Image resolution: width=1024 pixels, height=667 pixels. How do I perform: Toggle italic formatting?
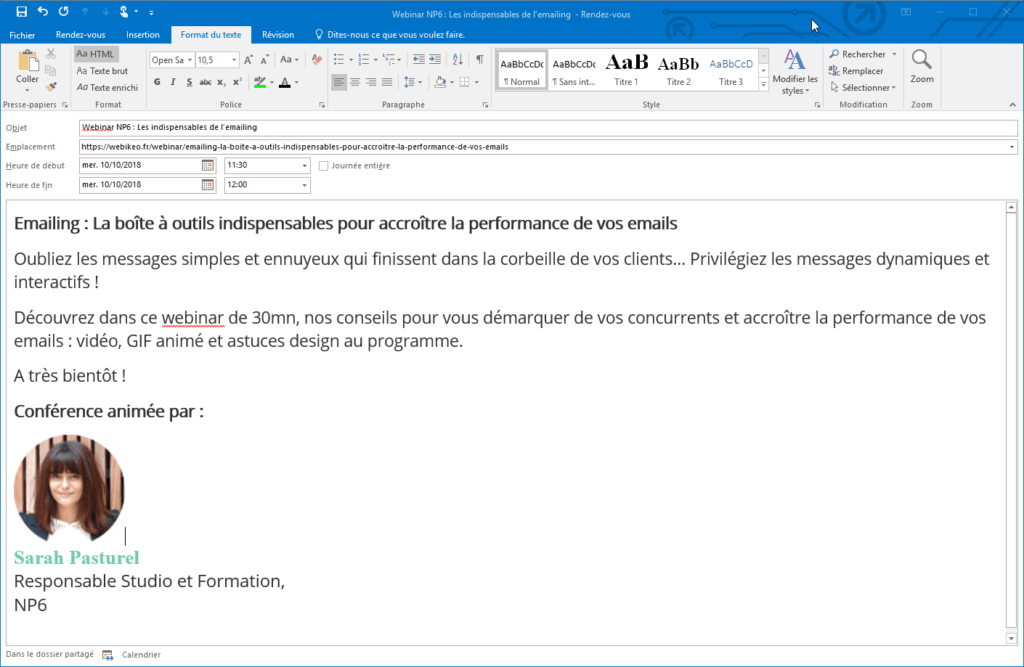173,82
